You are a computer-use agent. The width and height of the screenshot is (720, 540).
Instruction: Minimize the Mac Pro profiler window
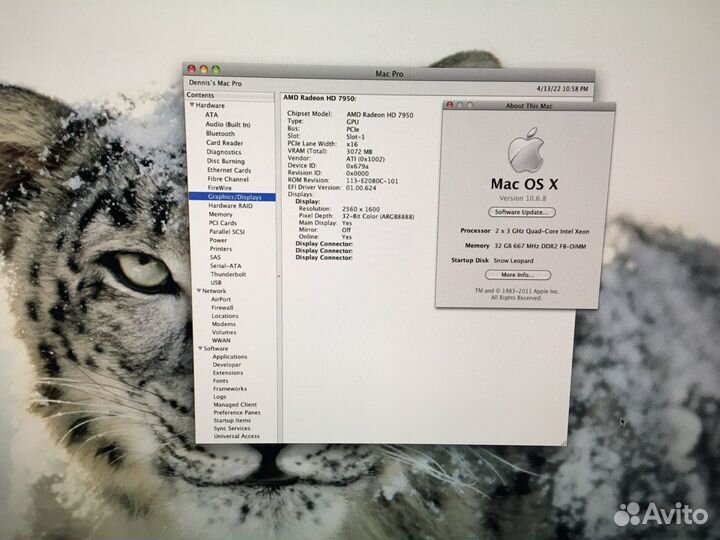pos(203,69)
